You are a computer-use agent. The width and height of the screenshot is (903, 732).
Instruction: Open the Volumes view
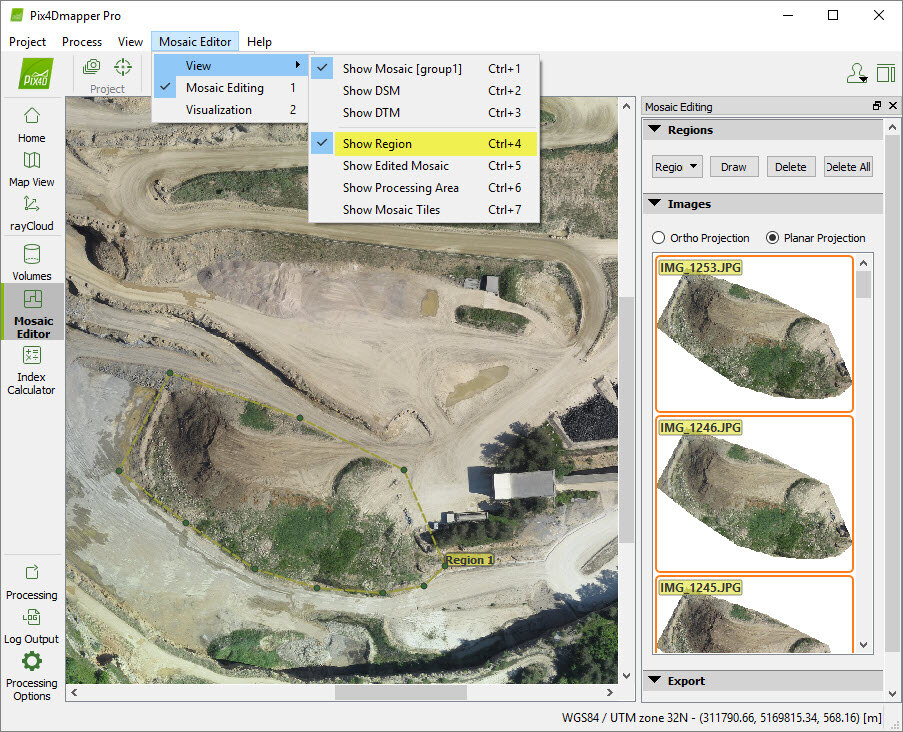(x=31, y=262)
